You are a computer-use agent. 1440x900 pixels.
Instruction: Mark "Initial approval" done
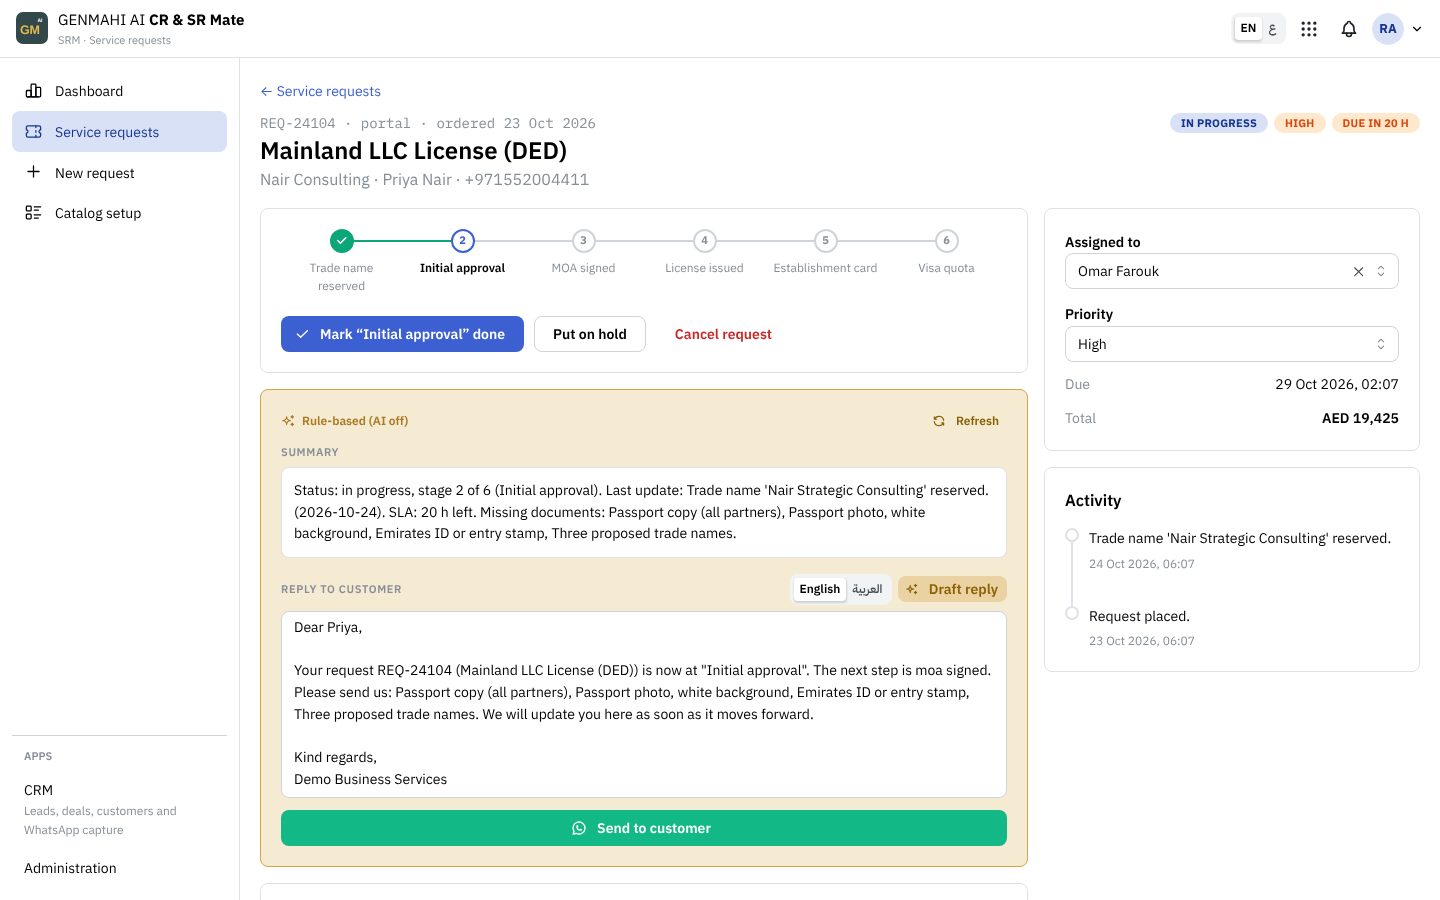pos(402,334)
